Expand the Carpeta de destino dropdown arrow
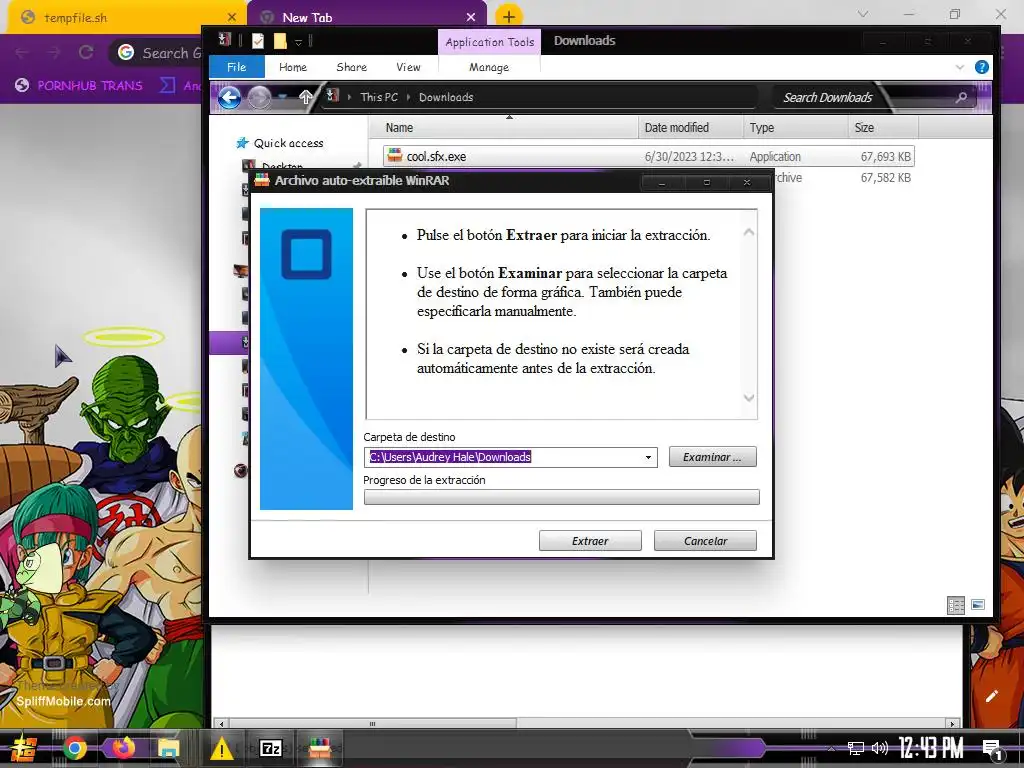 click(648, 457)
